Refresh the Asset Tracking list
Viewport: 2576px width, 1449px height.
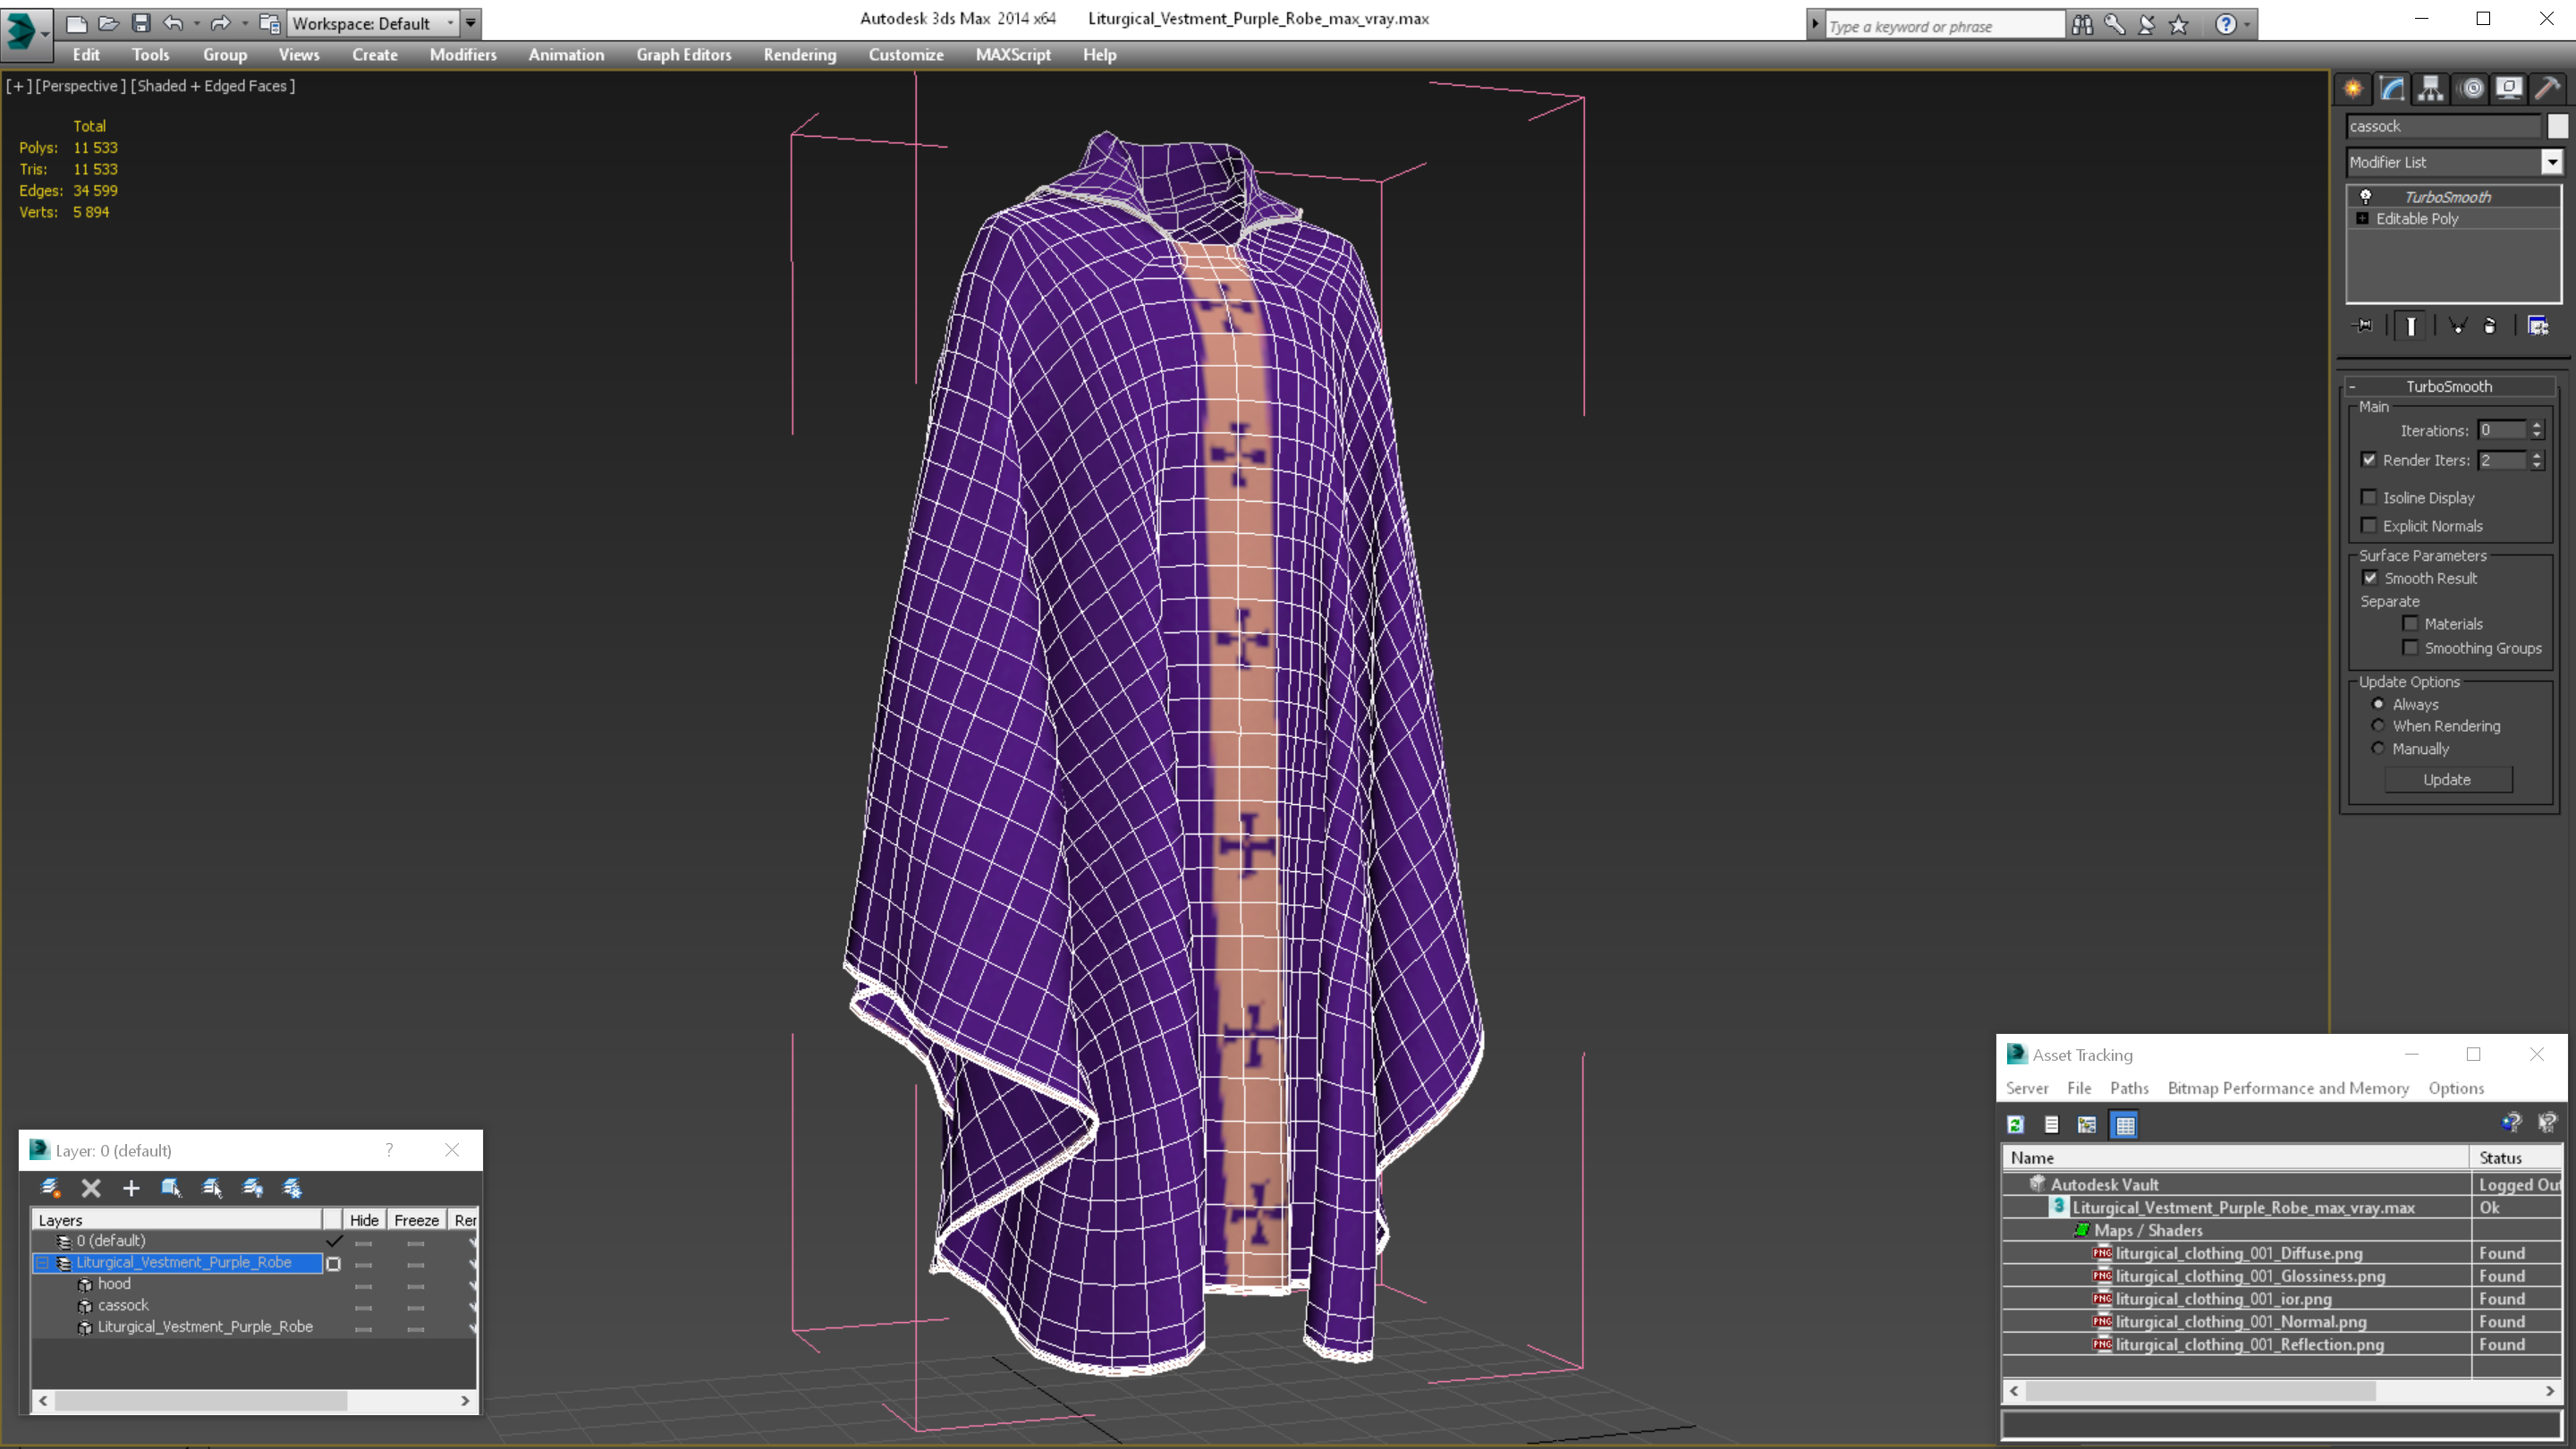tap(2016, 1125)
